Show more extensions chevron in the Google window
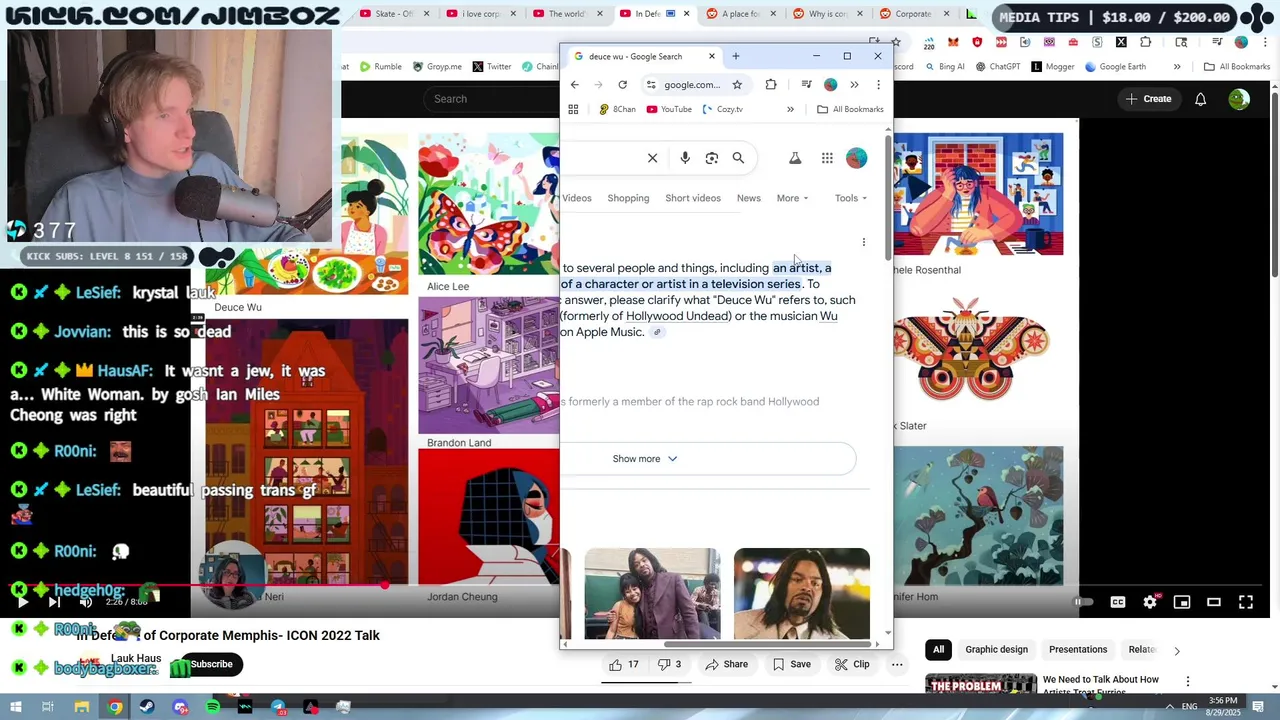This screenshot has height=720, width=1280. [854, 85]
